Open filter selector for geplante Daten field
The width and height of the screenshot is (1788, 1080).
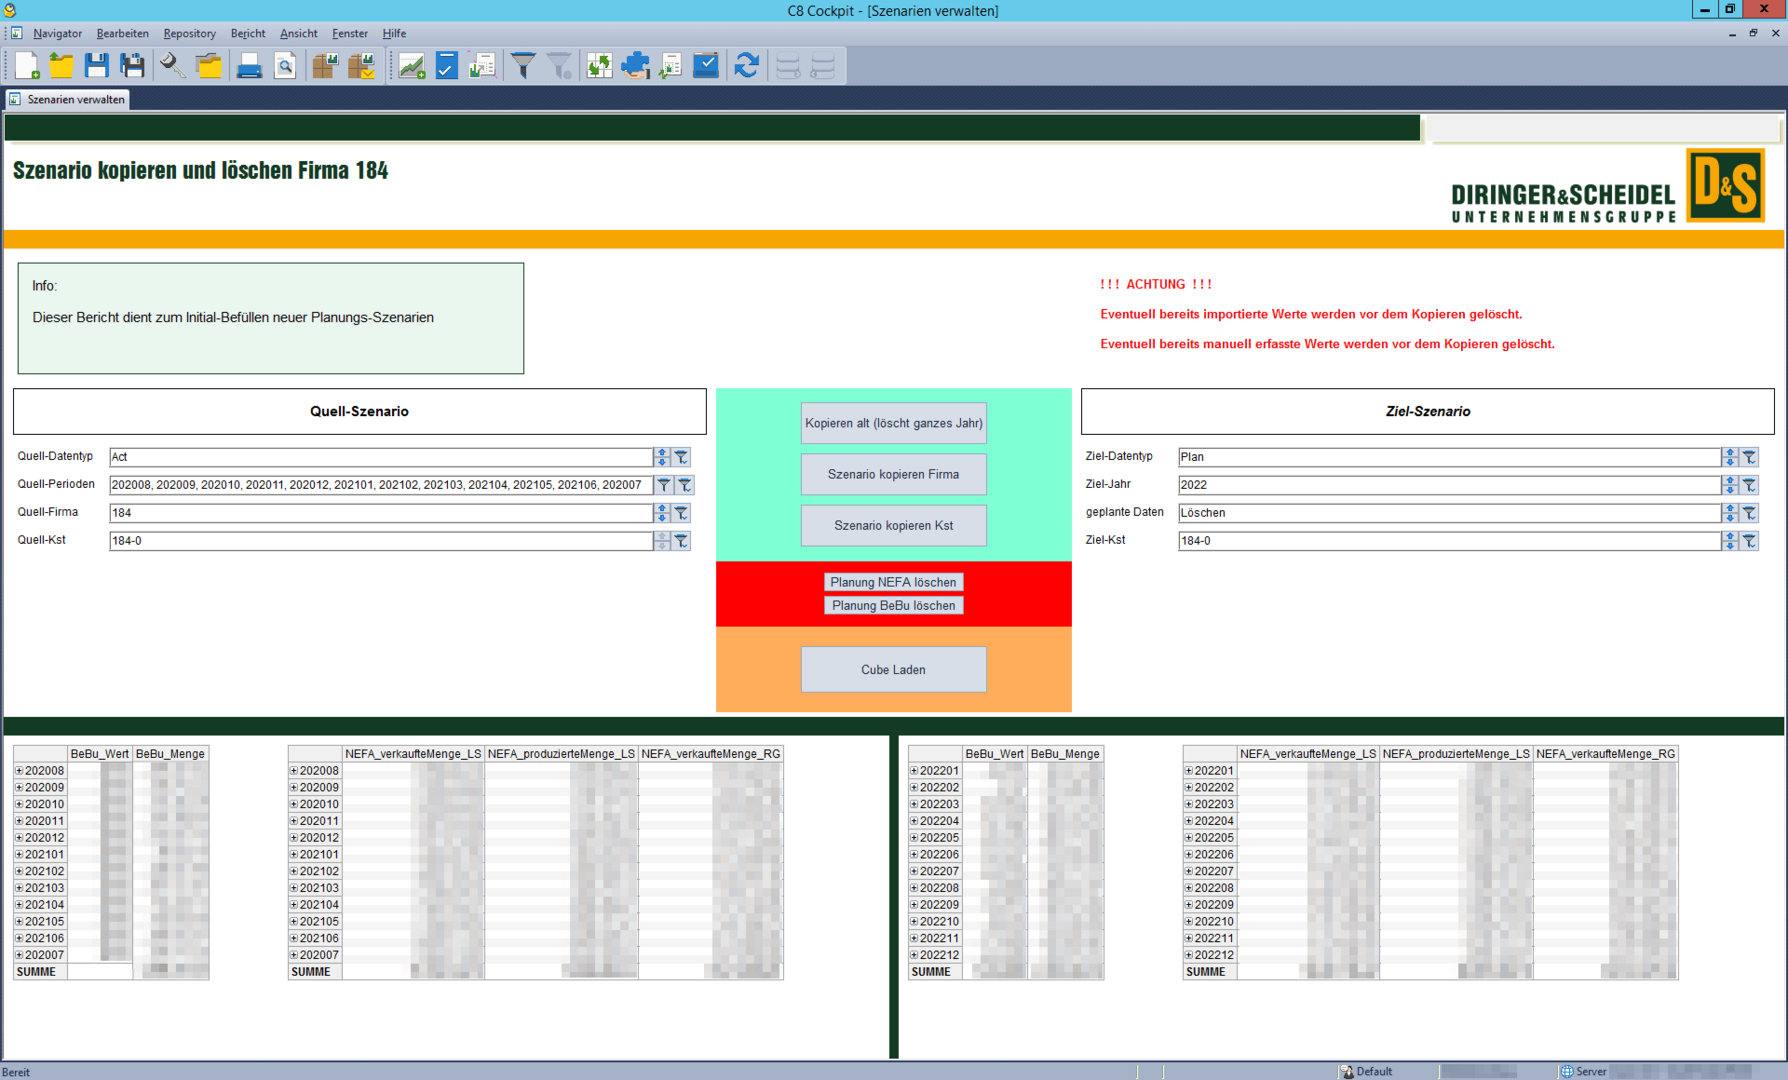pos(1749,513)
